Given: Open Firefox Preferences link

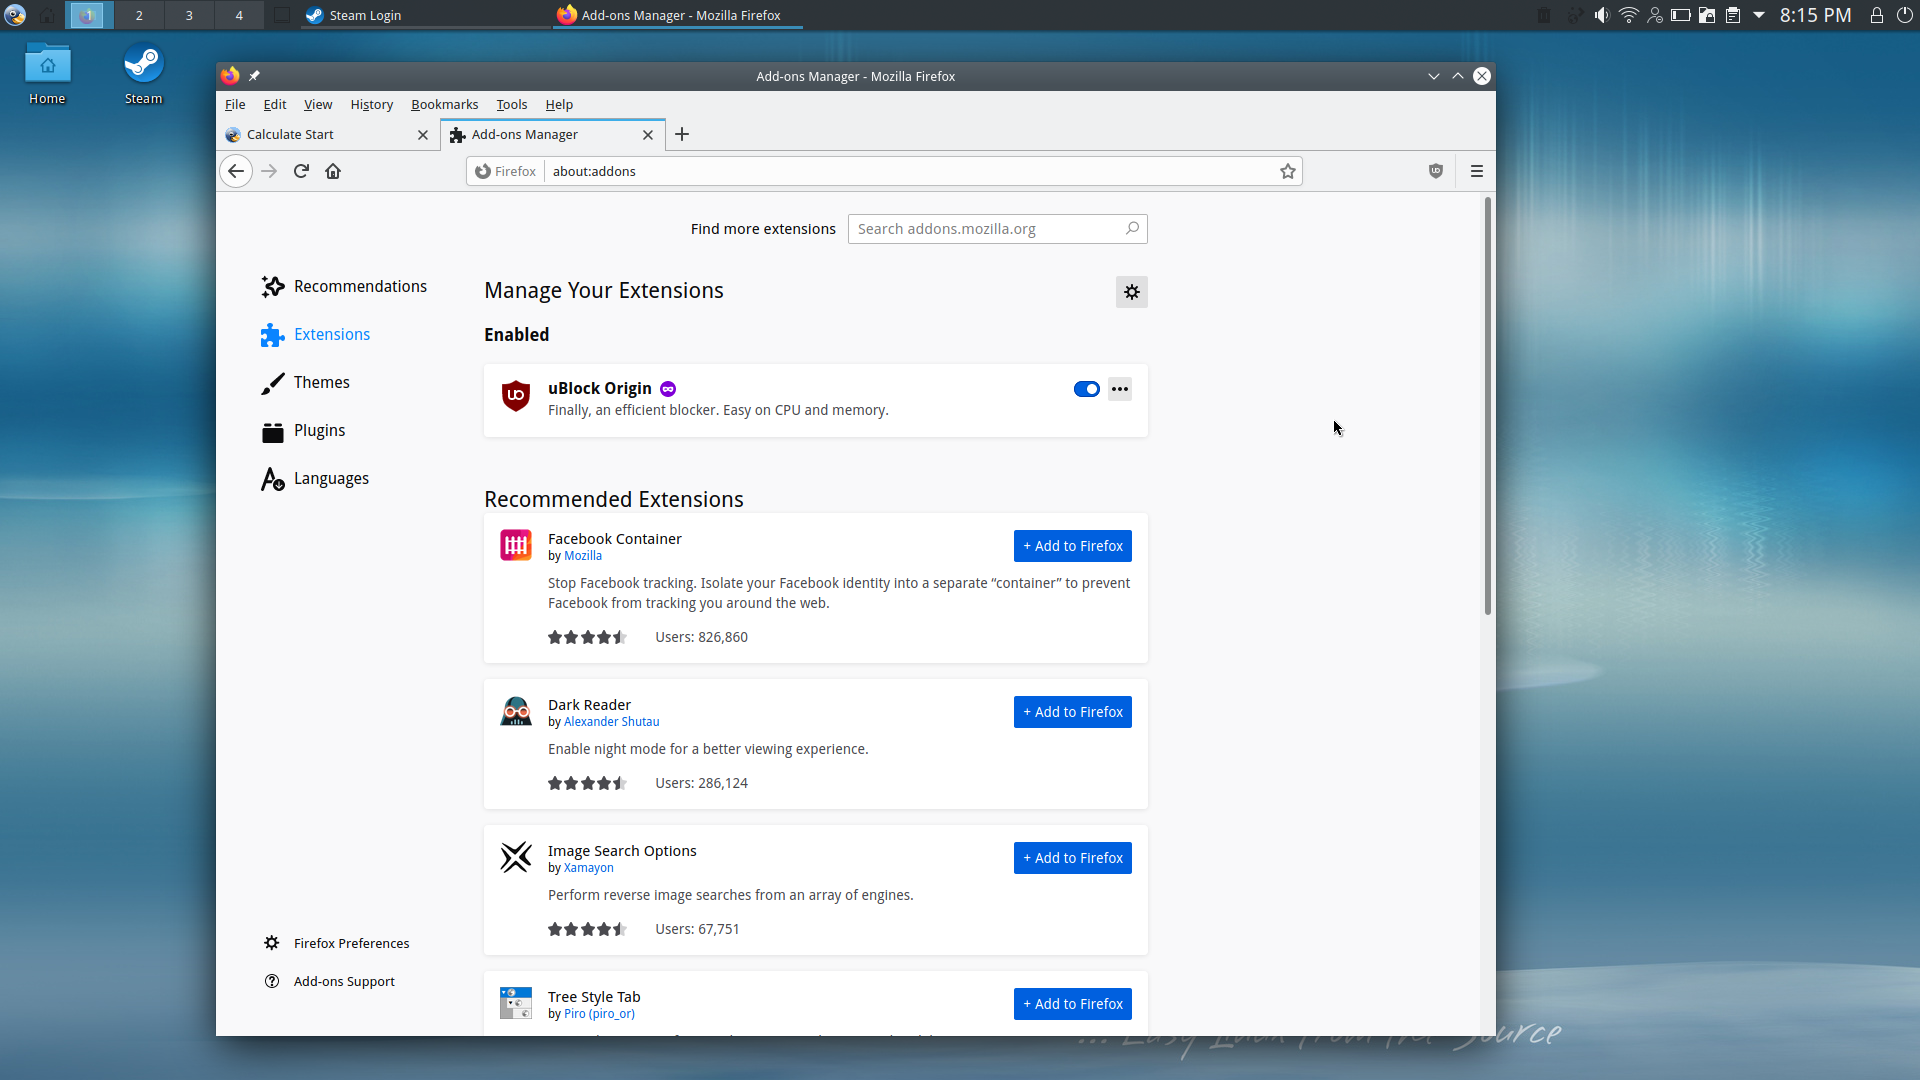Looking at the screenshot, I should coord(337,943).
